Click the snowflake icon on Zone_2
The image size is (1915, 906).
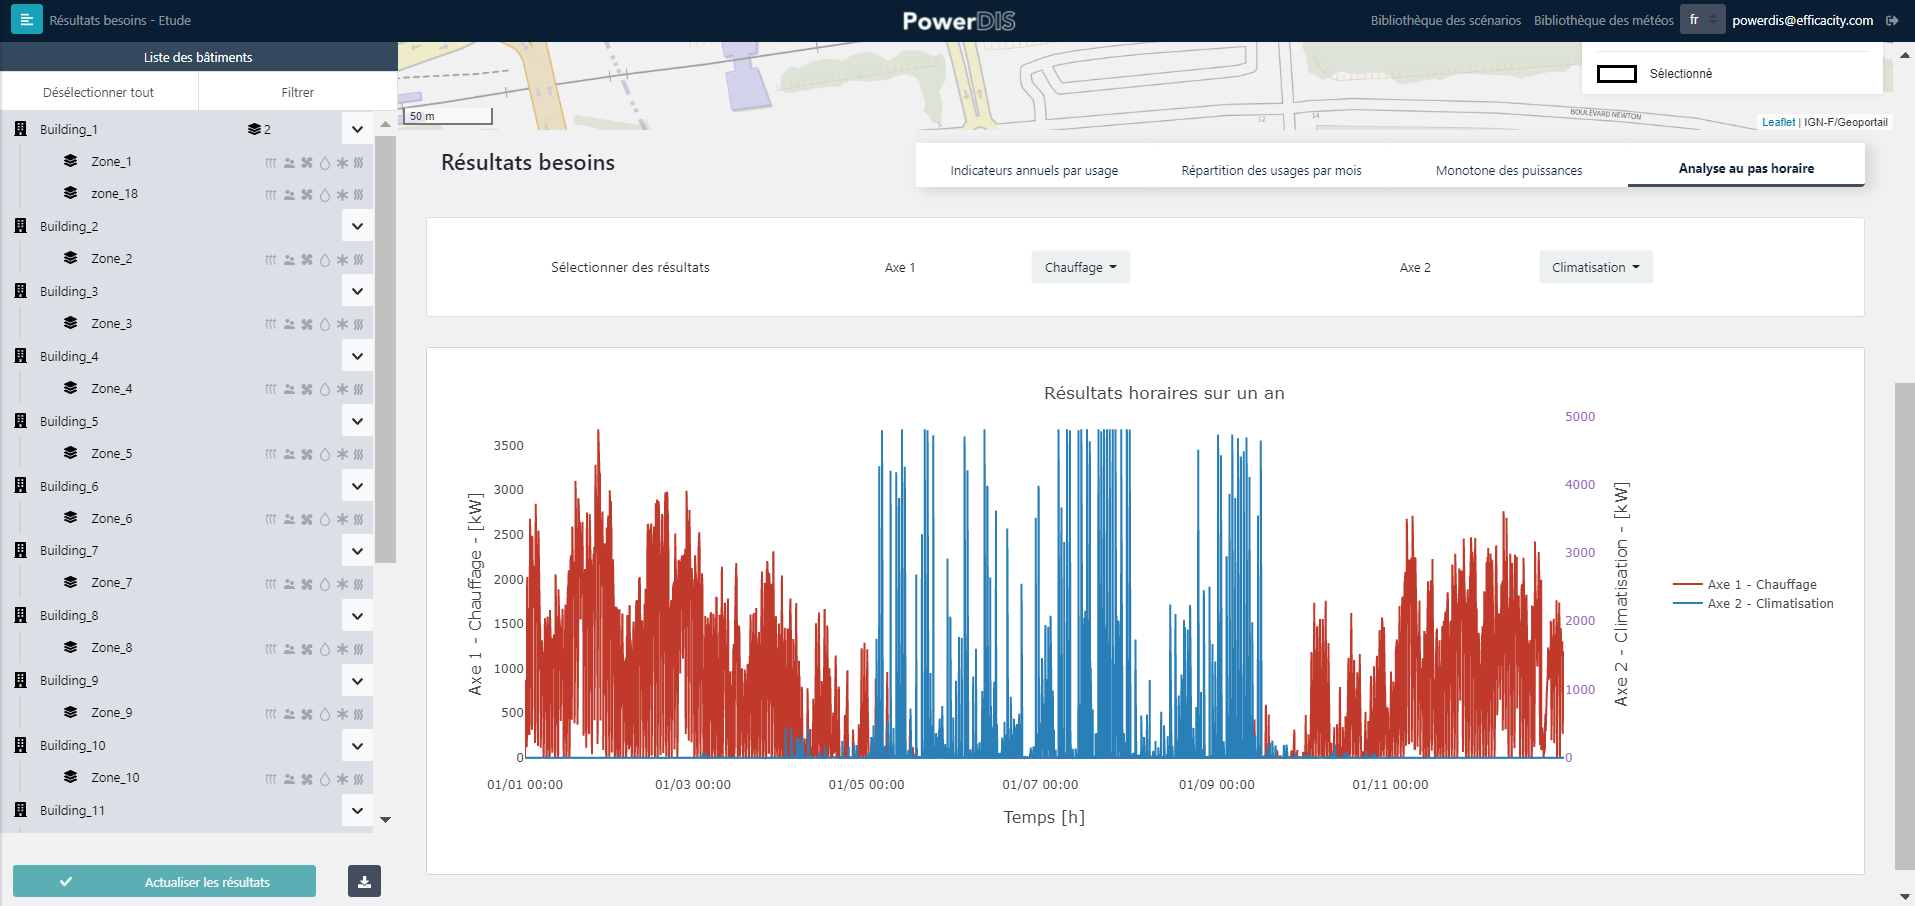342,259
